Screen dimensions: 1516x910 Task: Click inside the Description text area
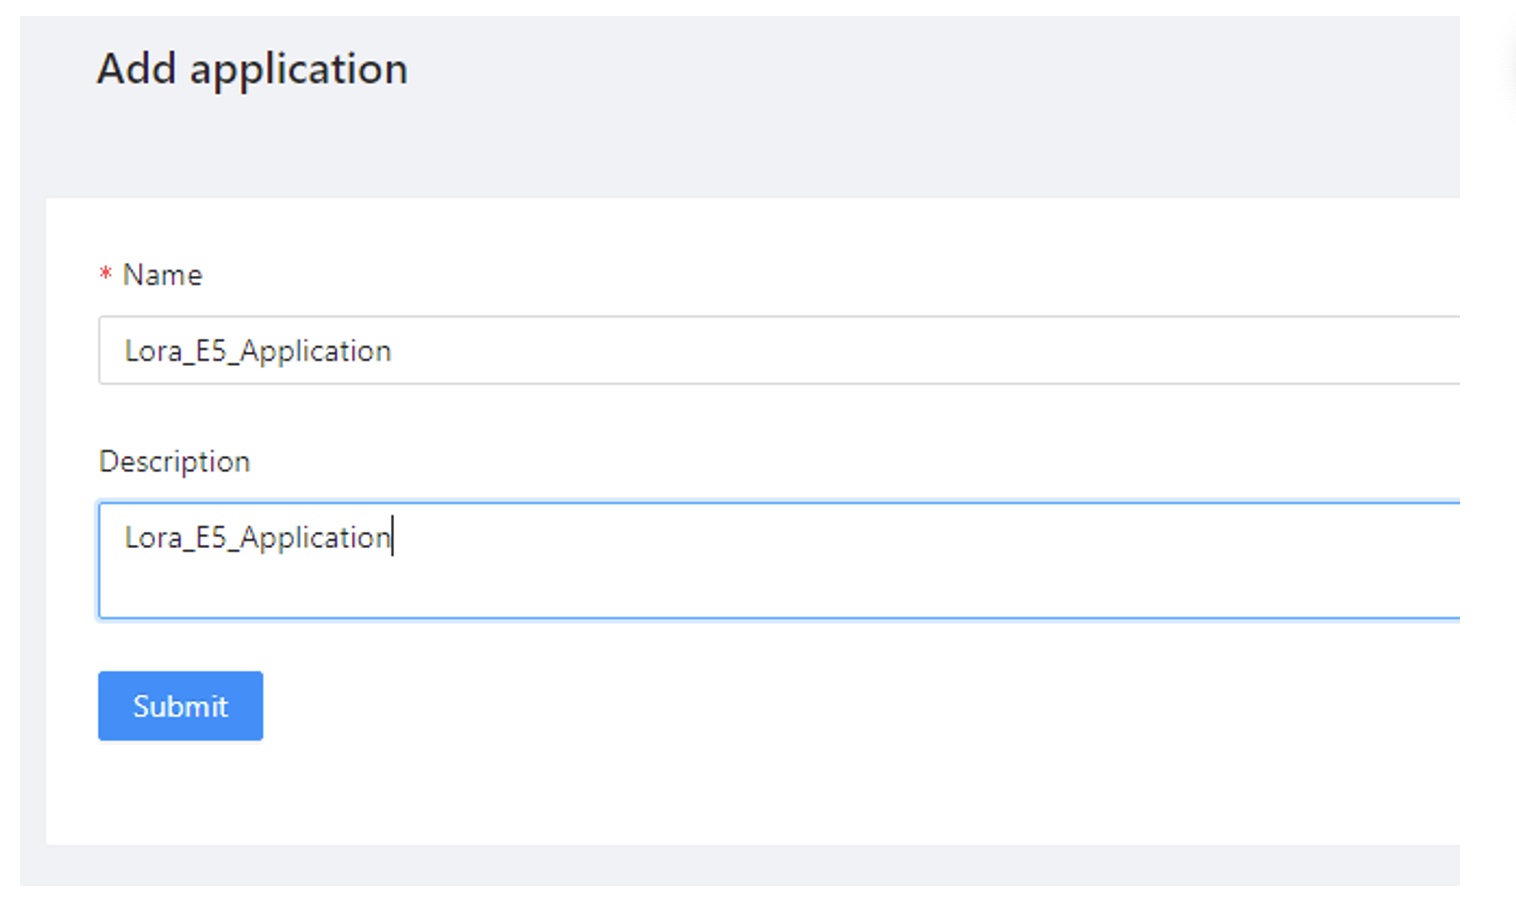(x=700, y=560)
